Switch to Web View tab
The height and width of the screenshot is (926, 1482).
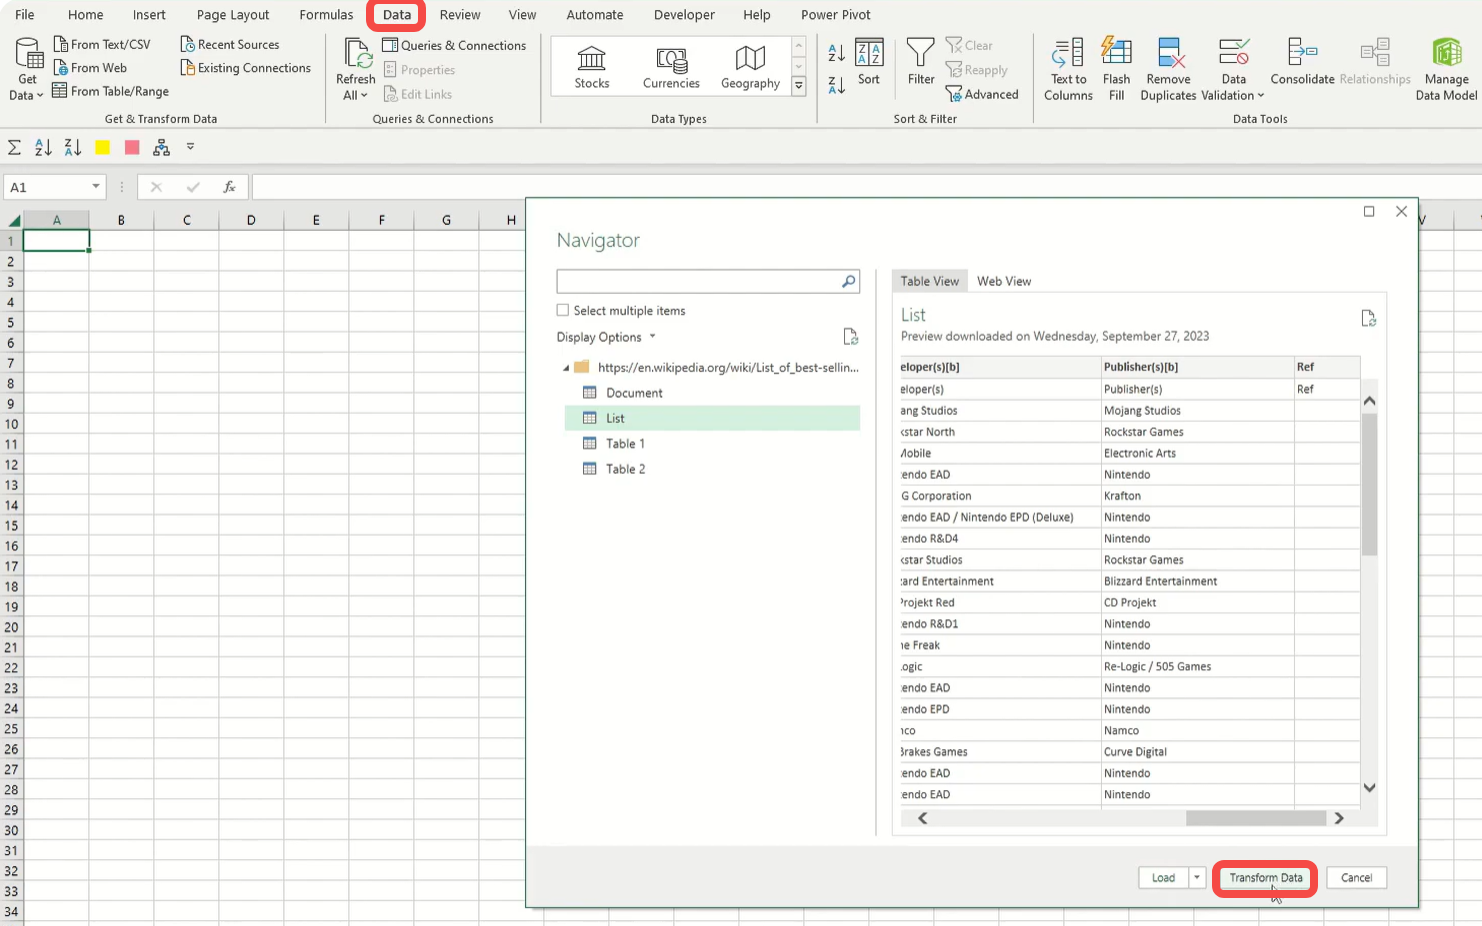tap(1004, 281)
